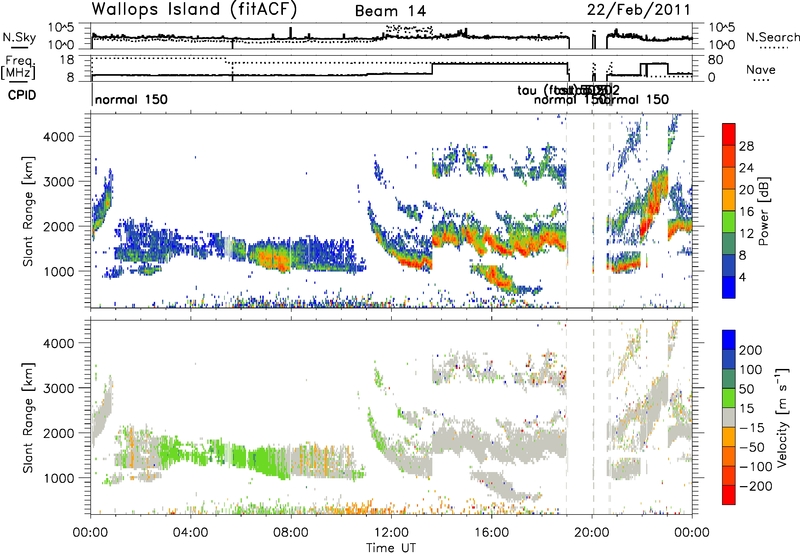Click the 'CPID' row label
The image size is (800, 554).
coord(22,95)
